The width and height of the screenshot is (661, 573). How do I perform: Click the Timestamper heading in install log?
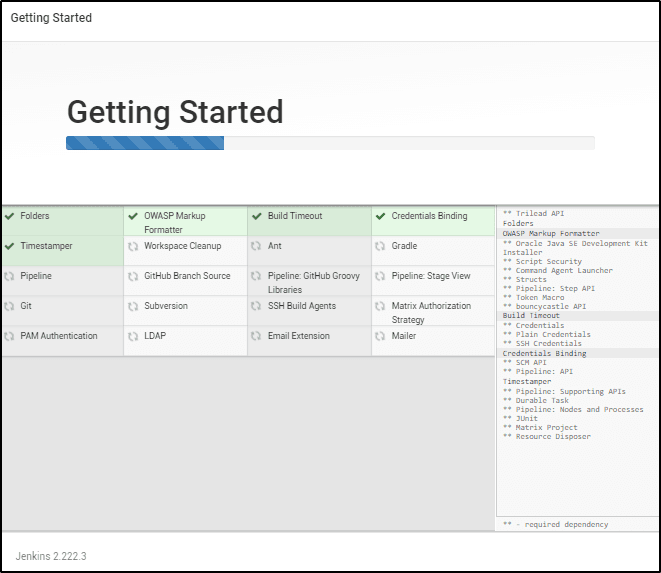point(525,381)
